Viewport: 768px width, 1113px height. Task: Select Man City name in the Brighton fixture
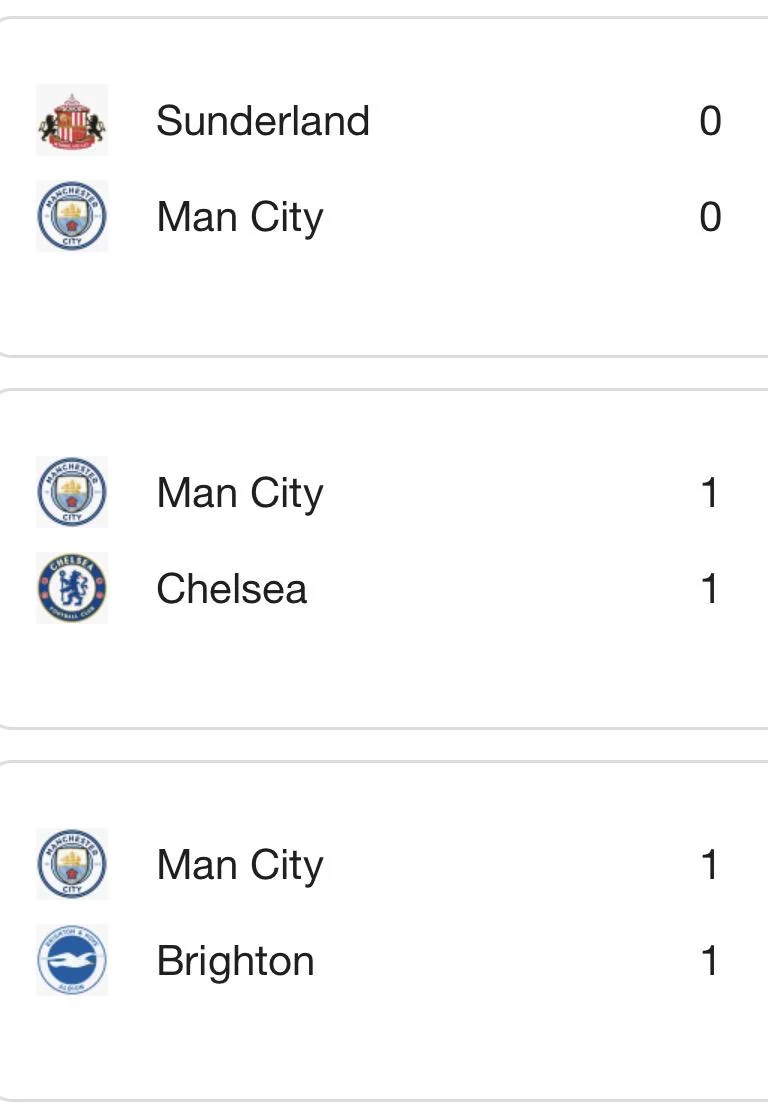[x=240, y=865]
